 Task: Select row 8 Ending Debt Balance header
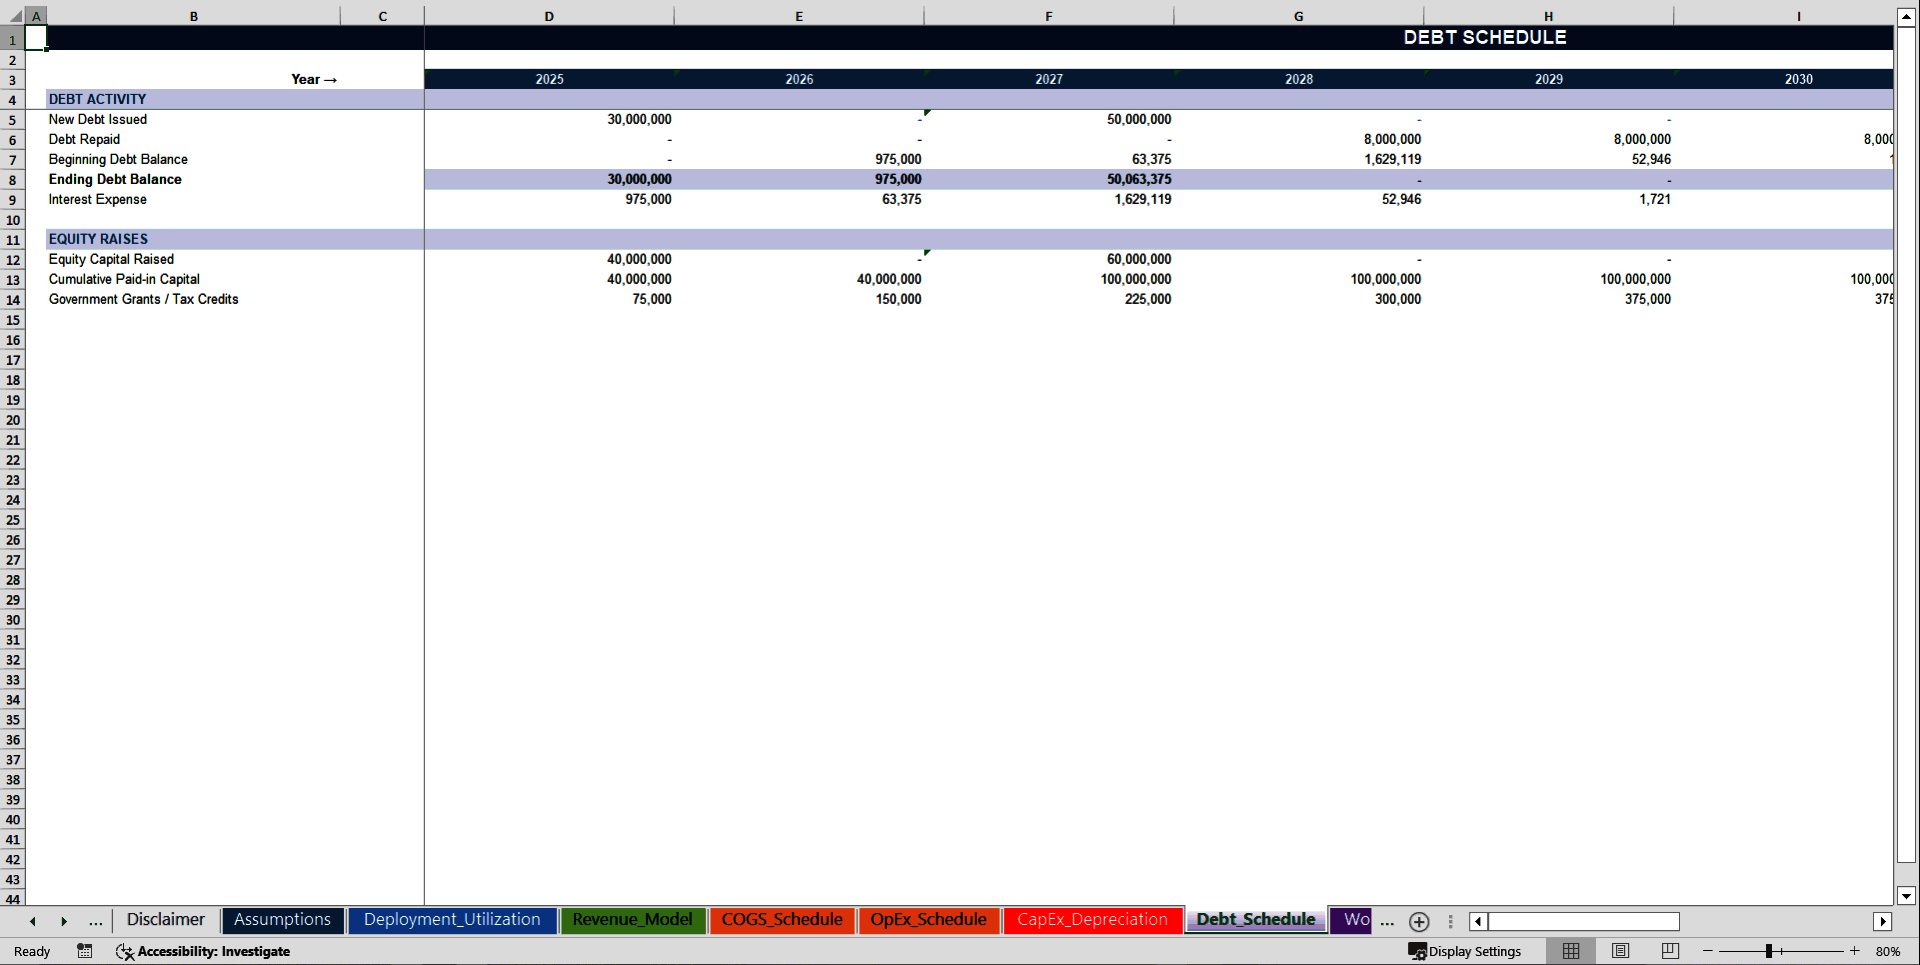[12, 179]
